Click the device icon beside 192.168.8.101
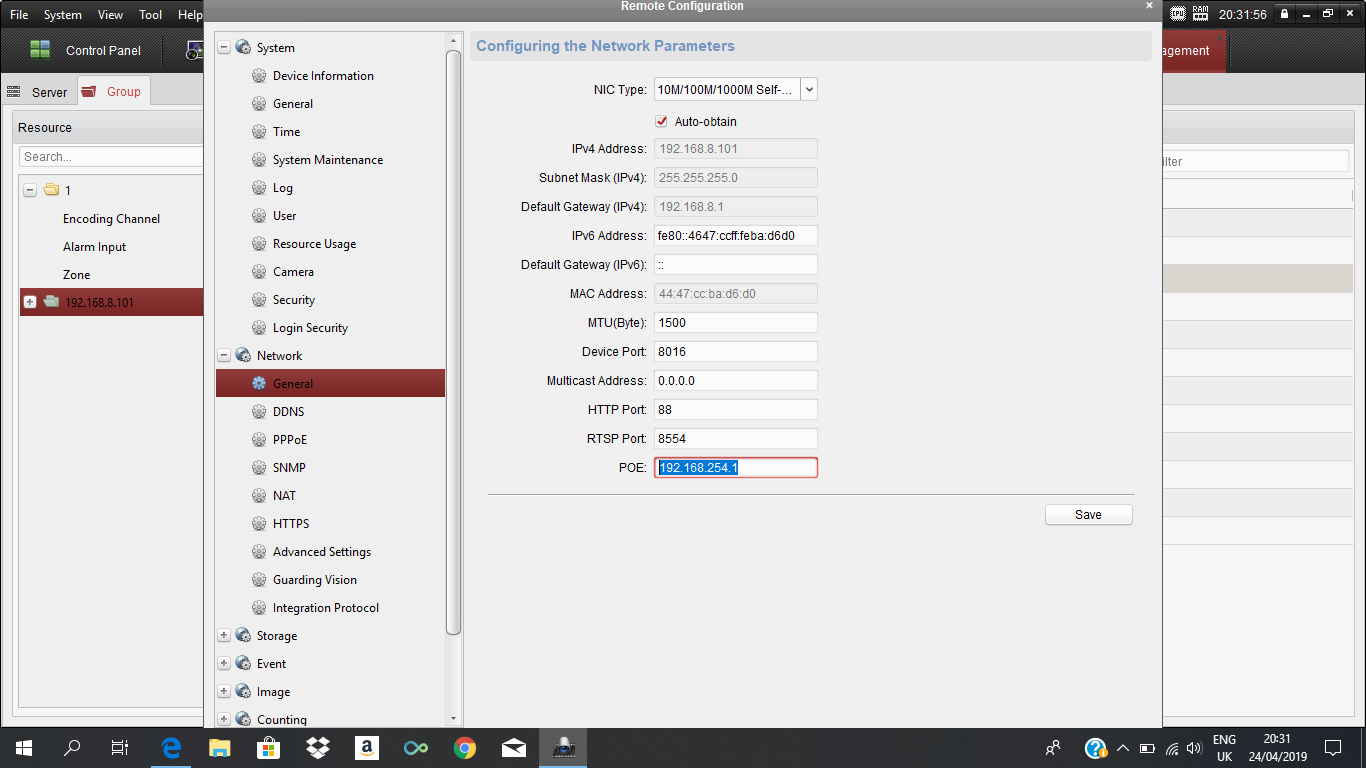This screenshot has height=768, width=1366. click(x=51, y=302)
